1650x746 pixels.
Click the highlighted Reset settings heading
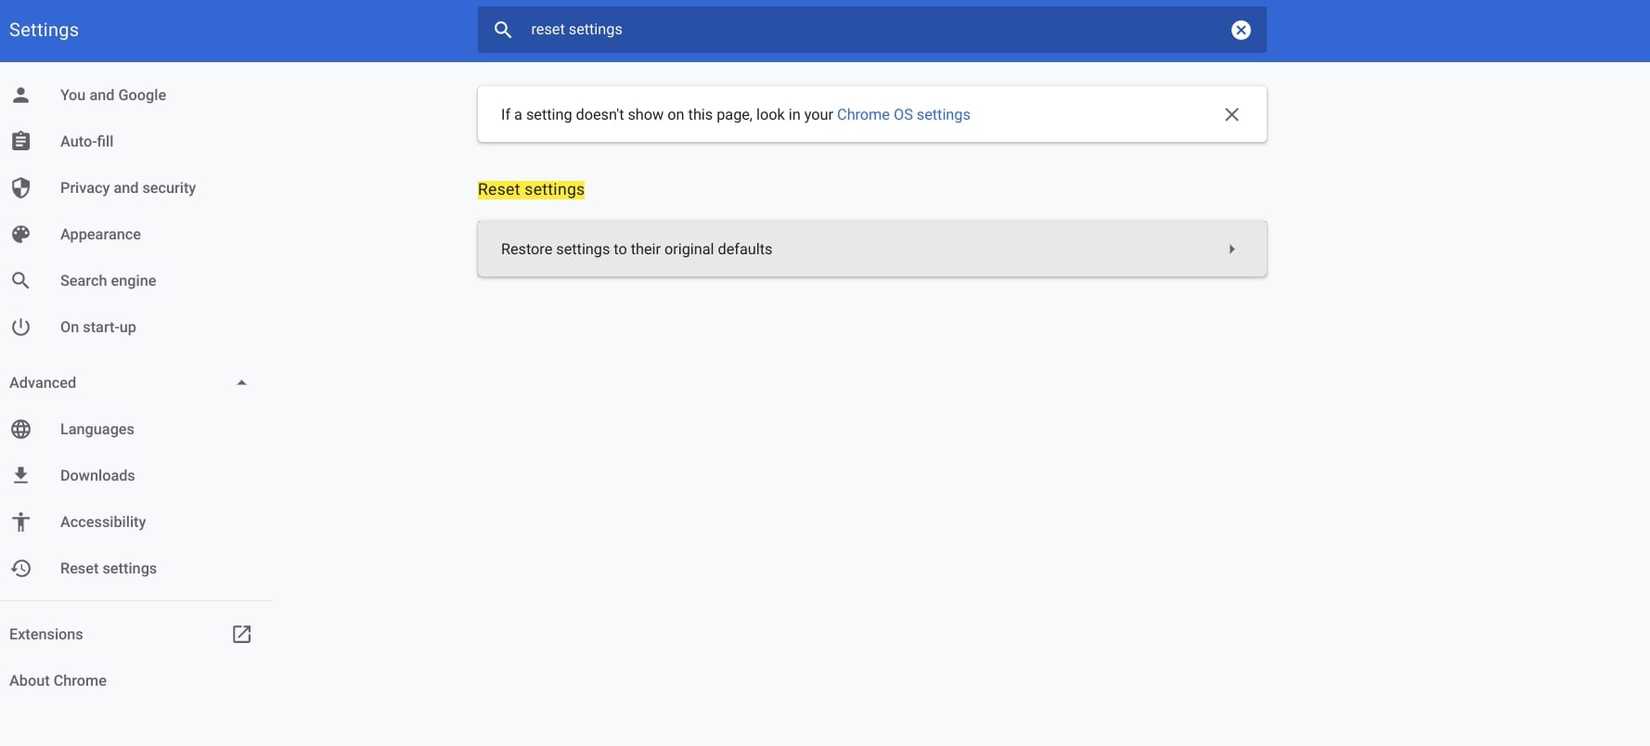tap(531, 189)
